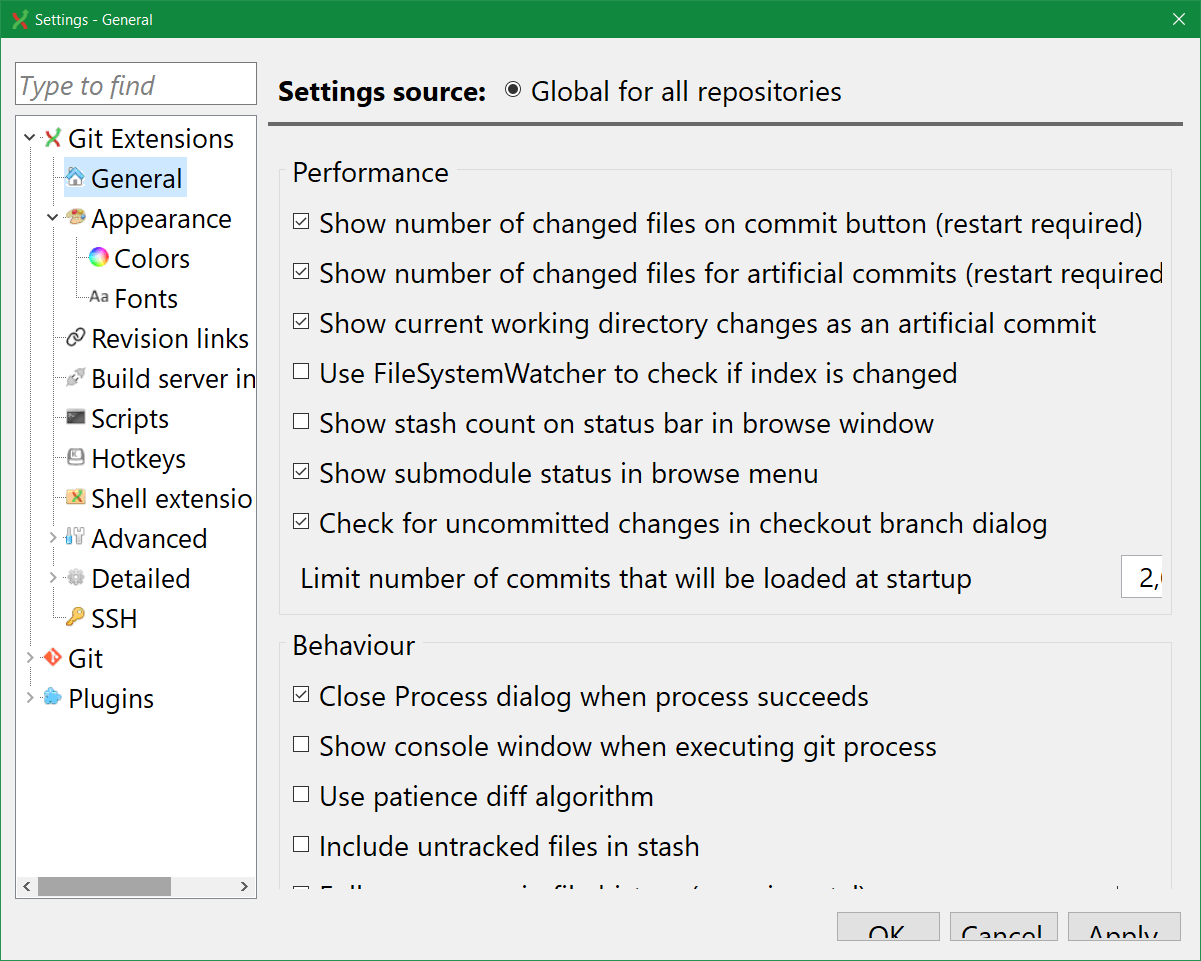Check Include untracked files in stash
1201x961 pixels.
301,845
